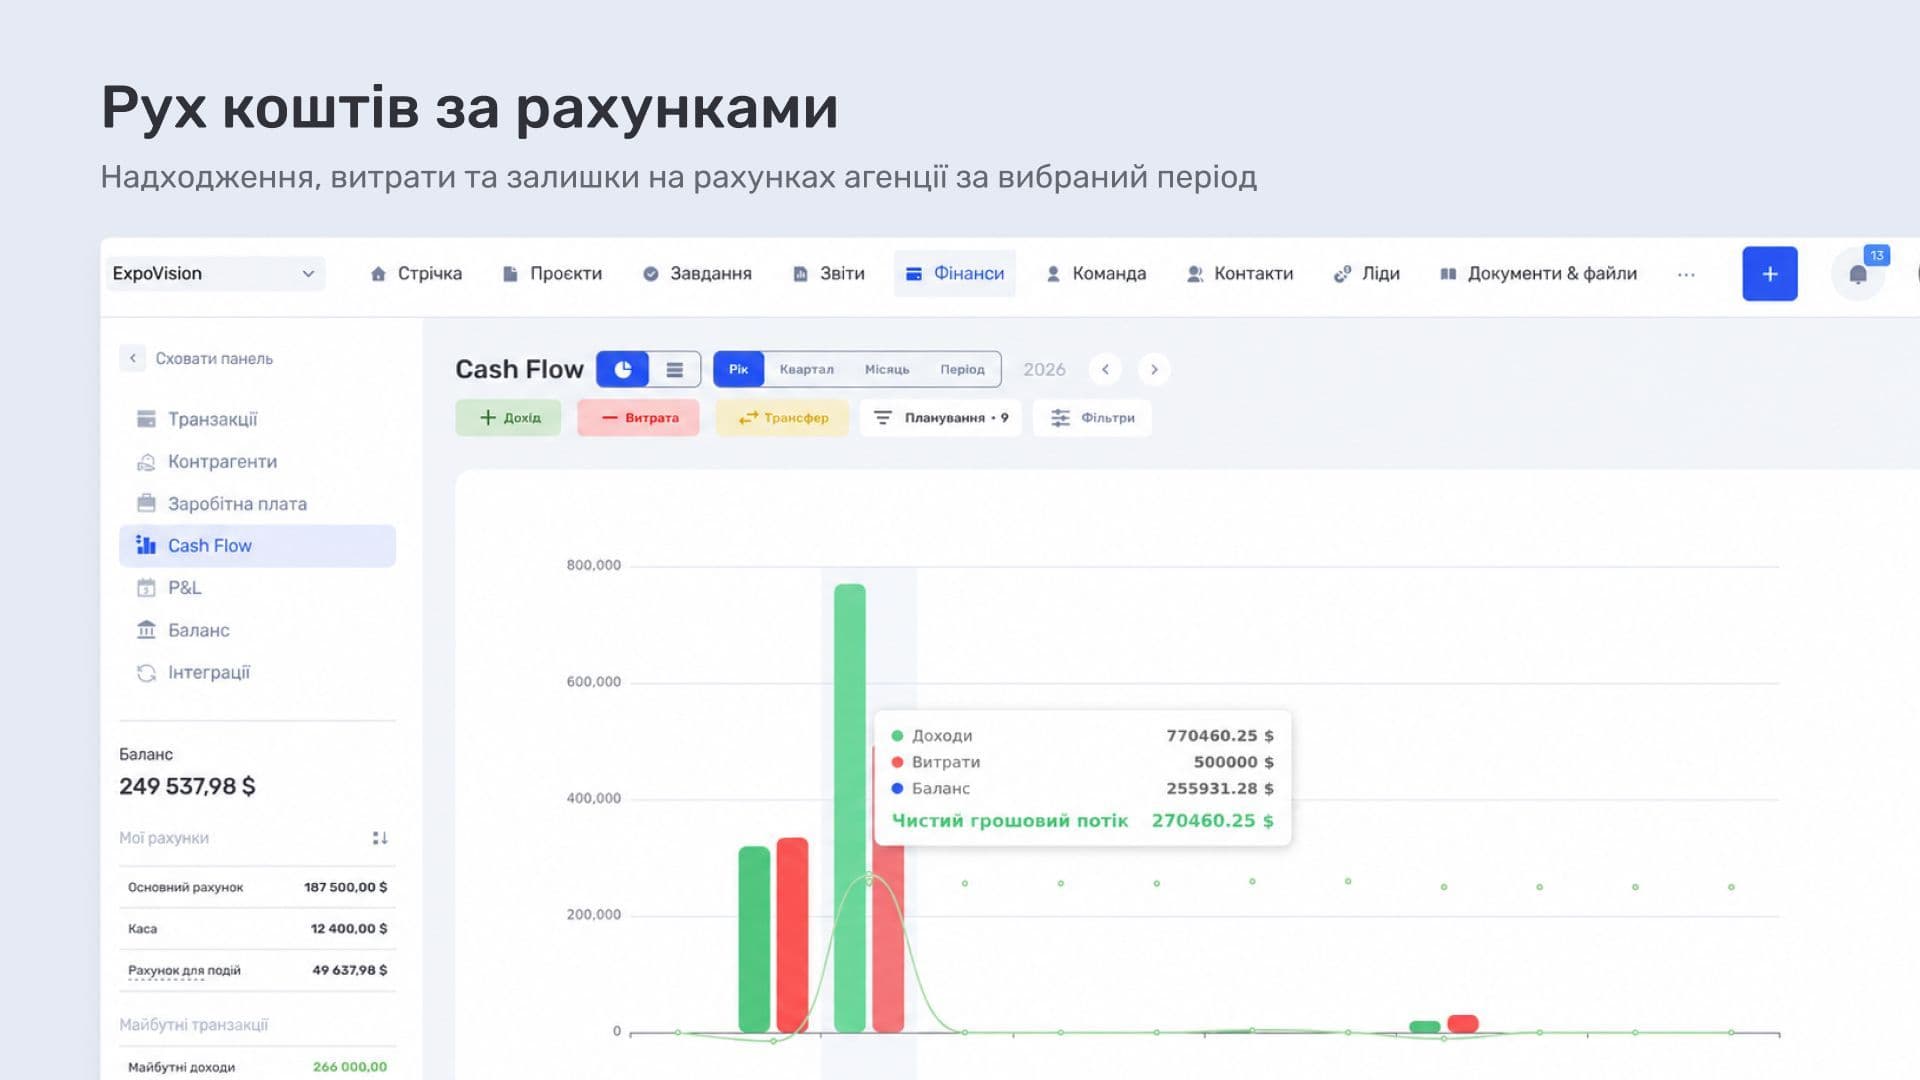This screenshot has width=1920, height=1080.
Task: Go to previous year arrow
Action: click(x=1105, y=369)
